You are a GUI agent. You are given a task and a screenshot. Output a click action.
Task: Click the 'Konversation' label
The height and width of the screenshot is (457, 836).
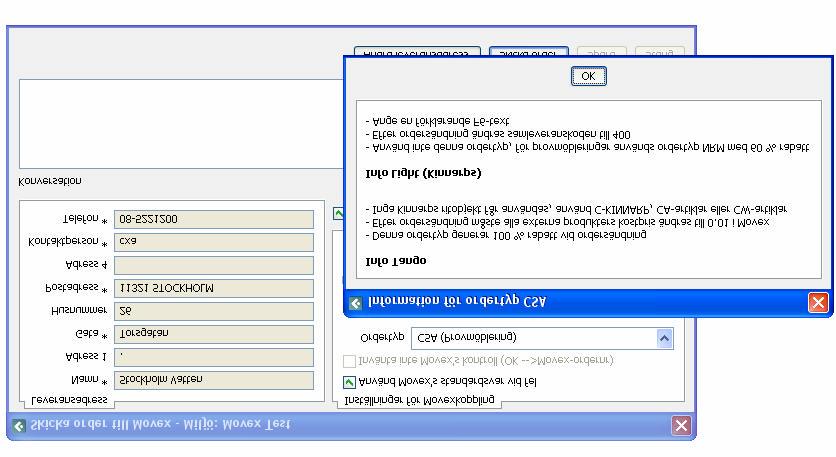[x=50, y=181]
